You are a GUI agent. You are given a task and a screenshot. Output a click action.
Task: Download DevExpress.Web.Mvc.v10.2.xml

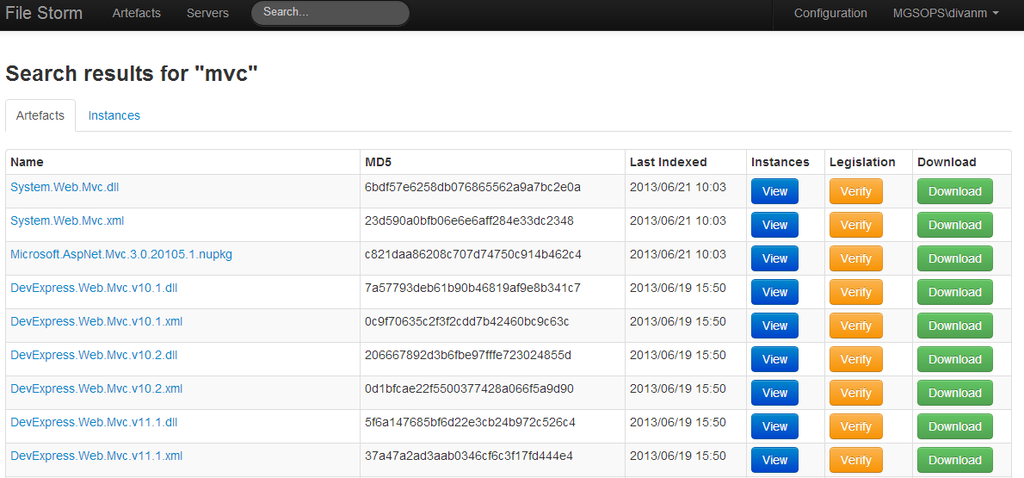tap(955, 393)
